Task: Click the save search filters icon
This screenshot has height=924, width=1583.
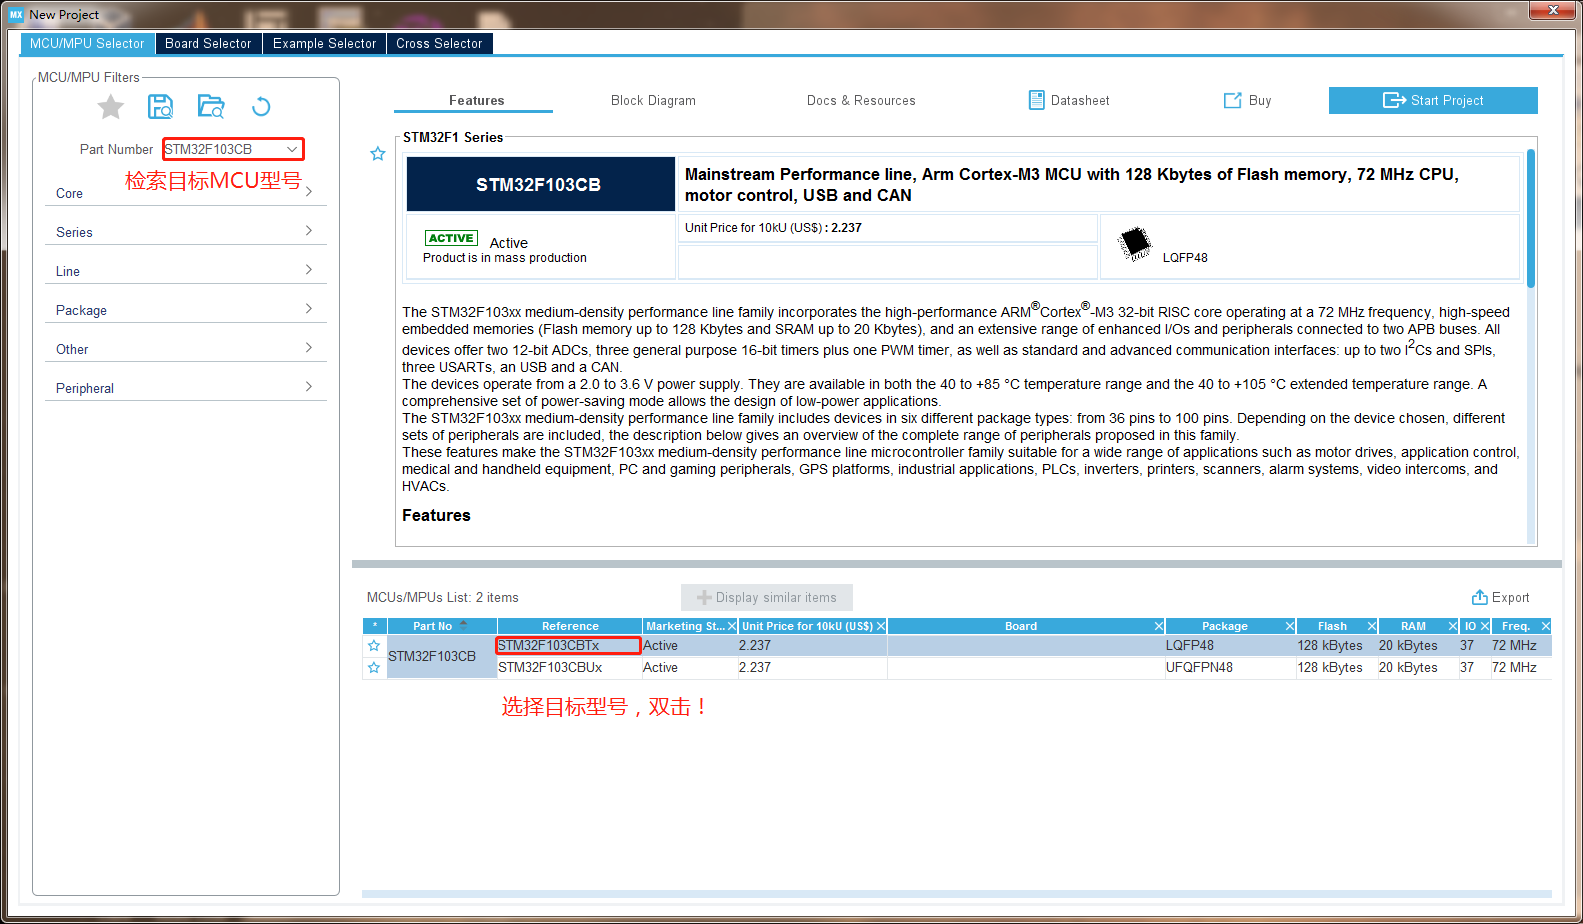Action: [x=160, y=107]
